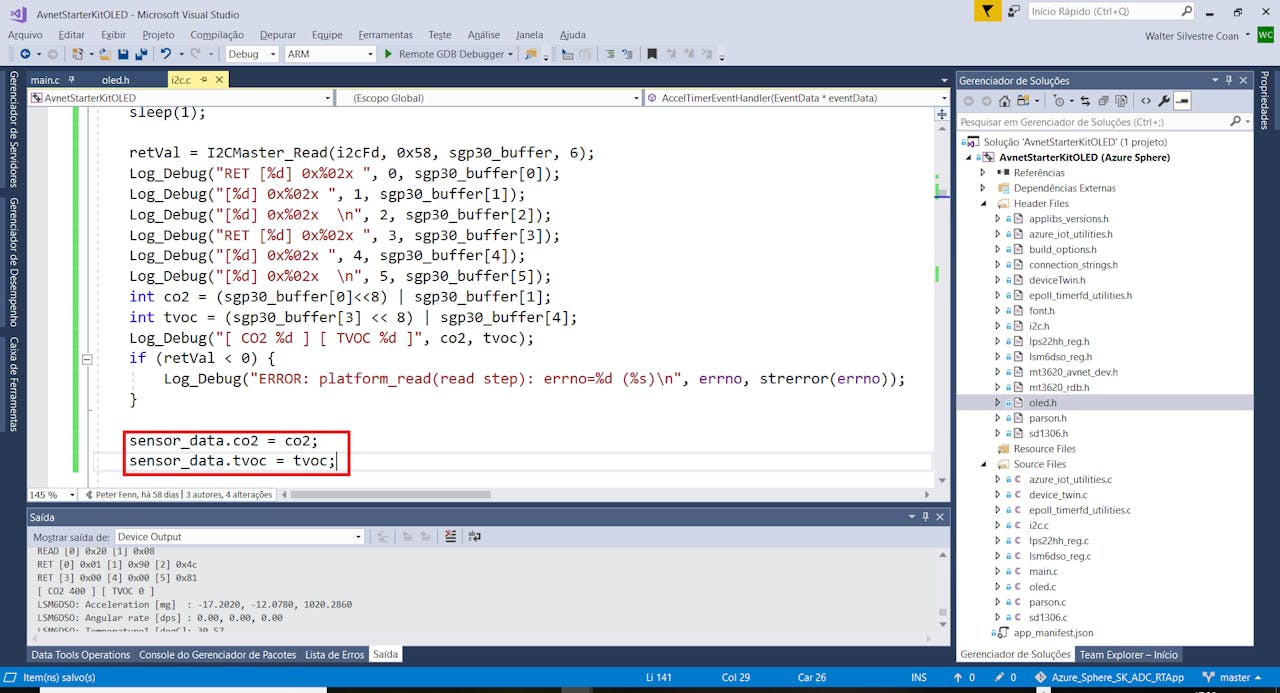Switch to the Lista de Erros tab
Screen dimensions: 1280x693
(x=334, y=655)
